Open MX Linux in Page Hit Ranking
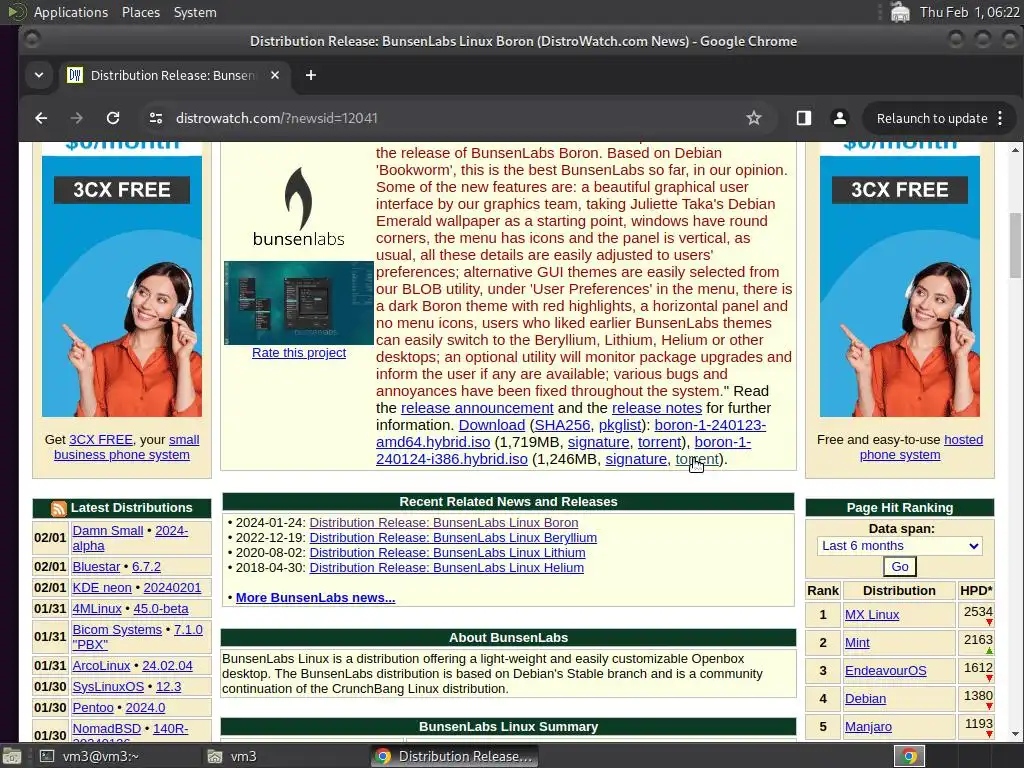The height and width of the screenshot is (768, 1024). coord(872,615)
